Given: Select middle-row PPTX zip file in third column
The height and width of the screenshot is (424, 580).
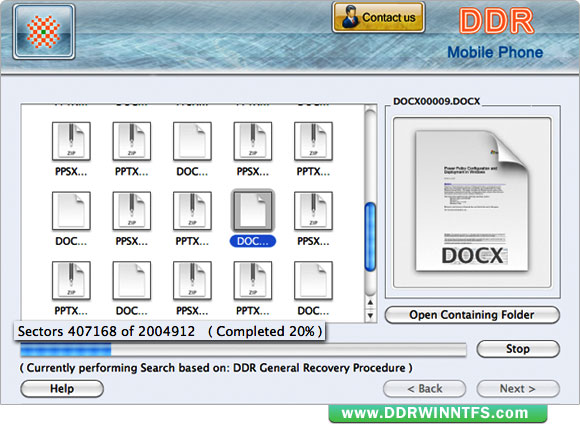Looking at the screenshot, I should [192, 211].
